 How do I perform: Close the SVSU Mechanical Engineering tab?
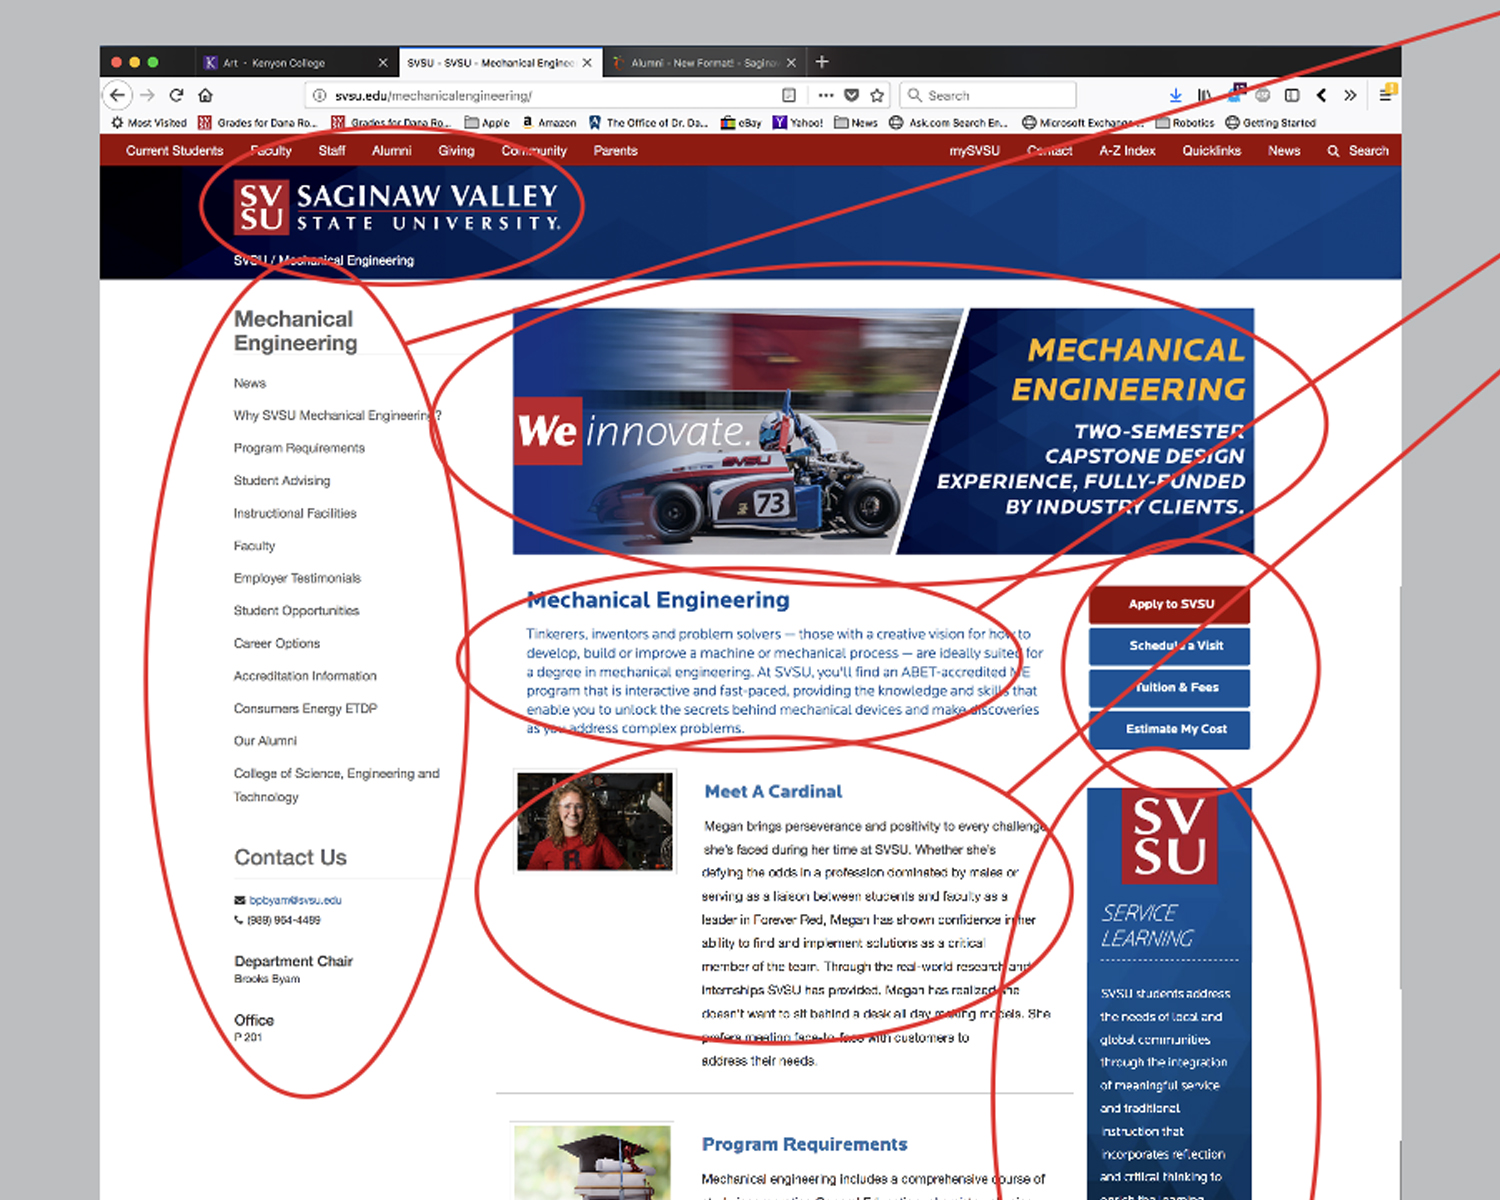click(587, 62)
